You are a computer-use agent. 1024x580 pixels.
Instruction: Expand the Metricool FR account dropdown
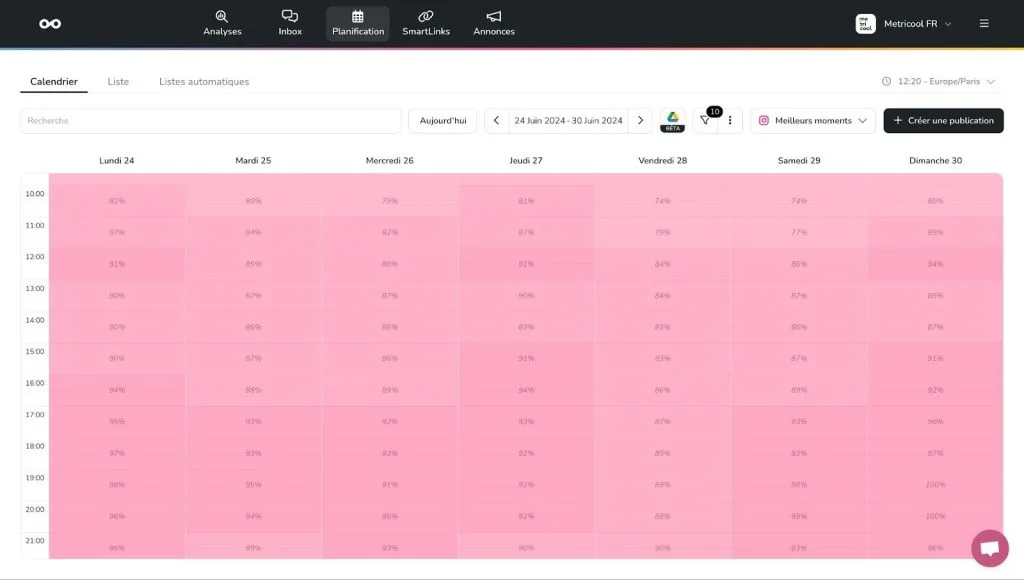point(905,24)
